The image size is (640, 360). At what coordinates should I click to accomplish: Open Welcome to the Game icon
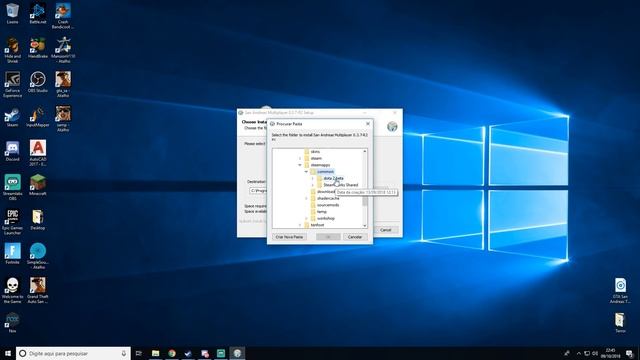[x=12, y=290]
